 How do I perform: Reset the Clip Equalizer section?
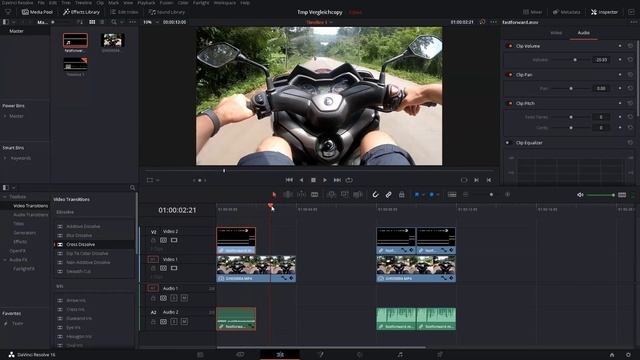pyautogui.click(x=630, y=143)
